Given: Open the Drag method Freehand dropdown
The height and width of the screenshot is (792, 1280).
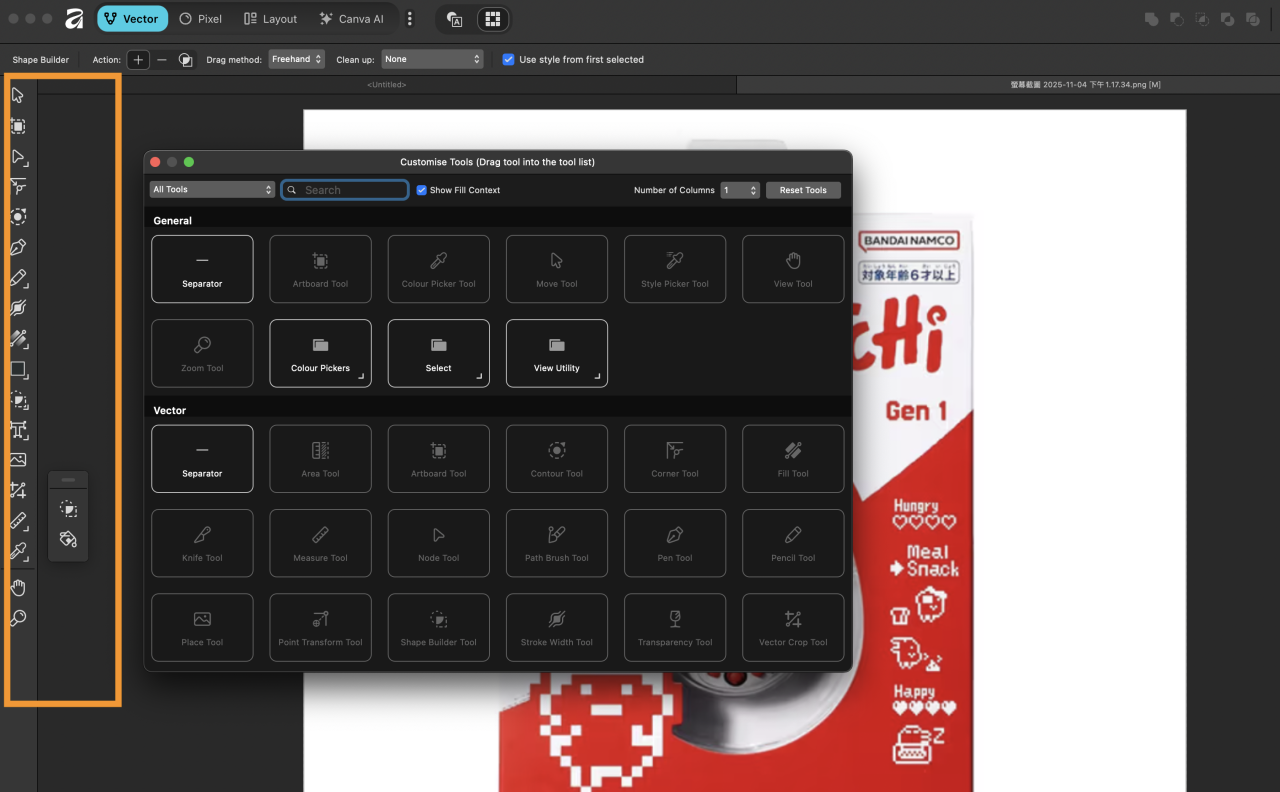Looking at the screenshot, I should 296,59.
